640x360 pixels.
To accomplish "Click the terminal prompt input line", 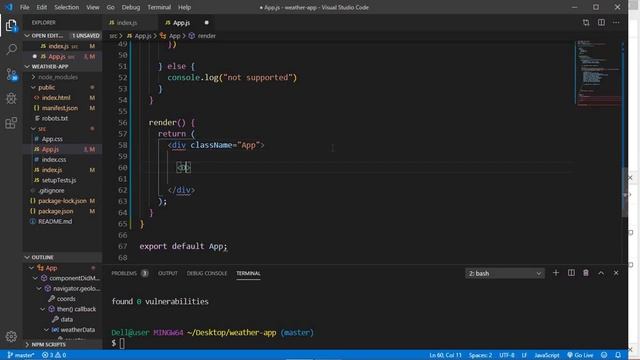I will click(122, 343).
